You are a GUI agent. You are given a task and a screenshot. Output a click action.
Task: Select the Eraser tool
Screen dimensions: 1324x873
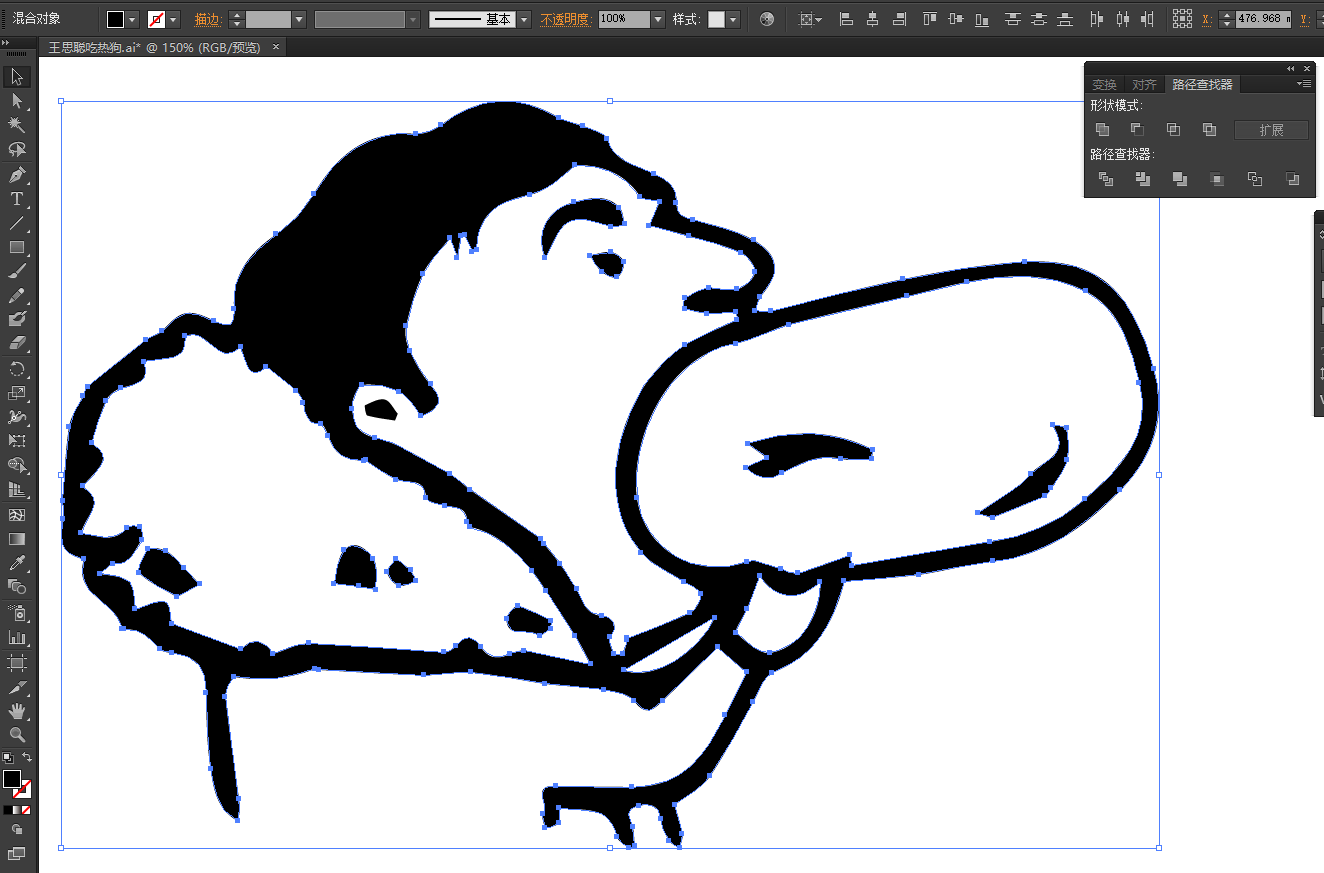coord(17,344)
